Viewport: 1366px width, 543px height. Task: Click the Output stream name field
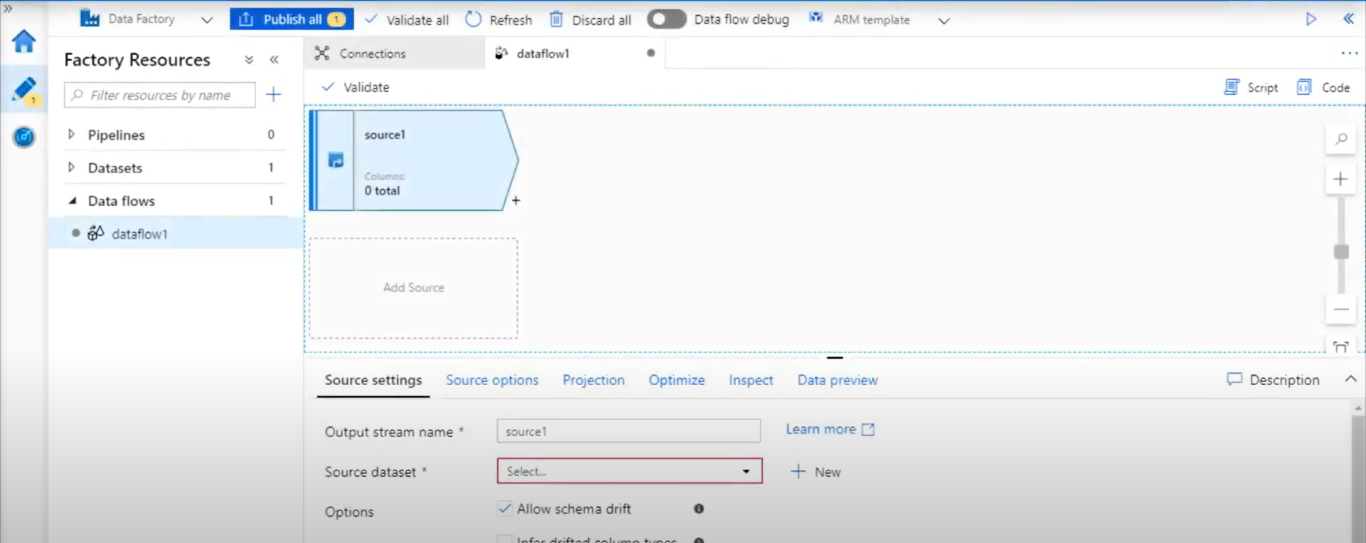(629, 431)
